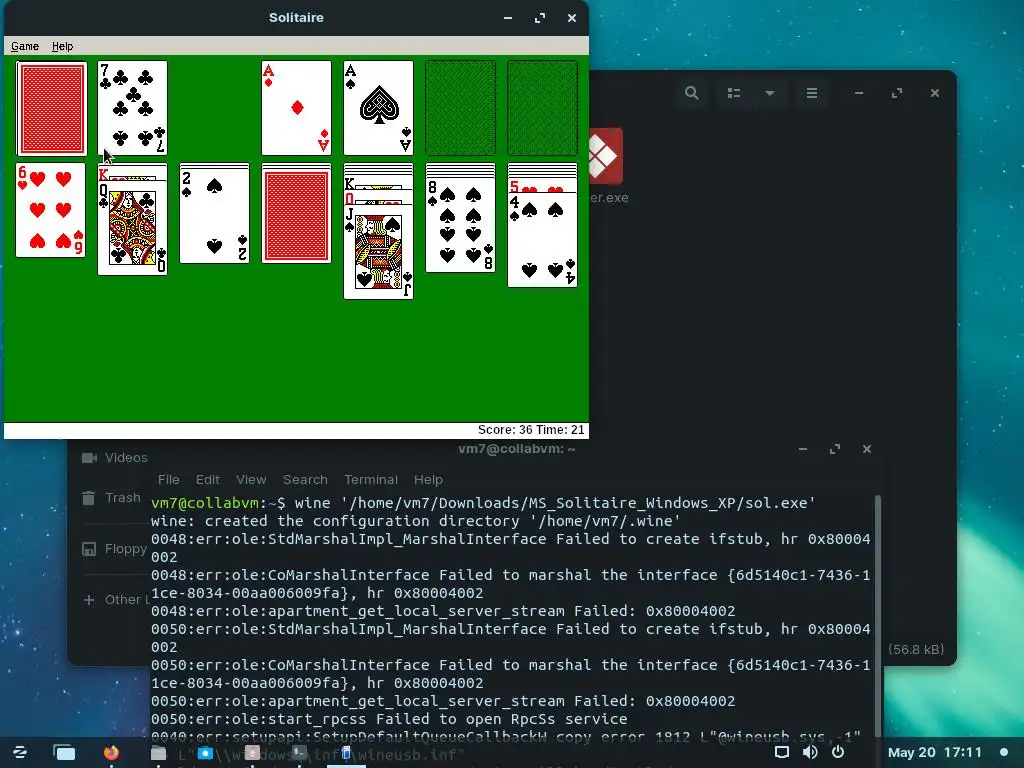Open the hamburger menu in the file manager
The image size is (1024, 768).
point(812,93)
